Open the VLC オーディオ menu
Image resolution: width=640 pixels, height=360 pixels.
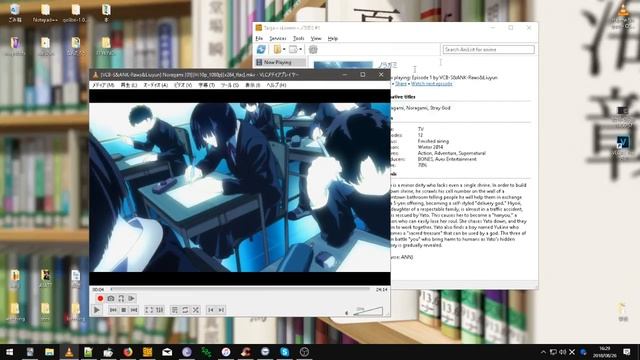tap(156, 85)
